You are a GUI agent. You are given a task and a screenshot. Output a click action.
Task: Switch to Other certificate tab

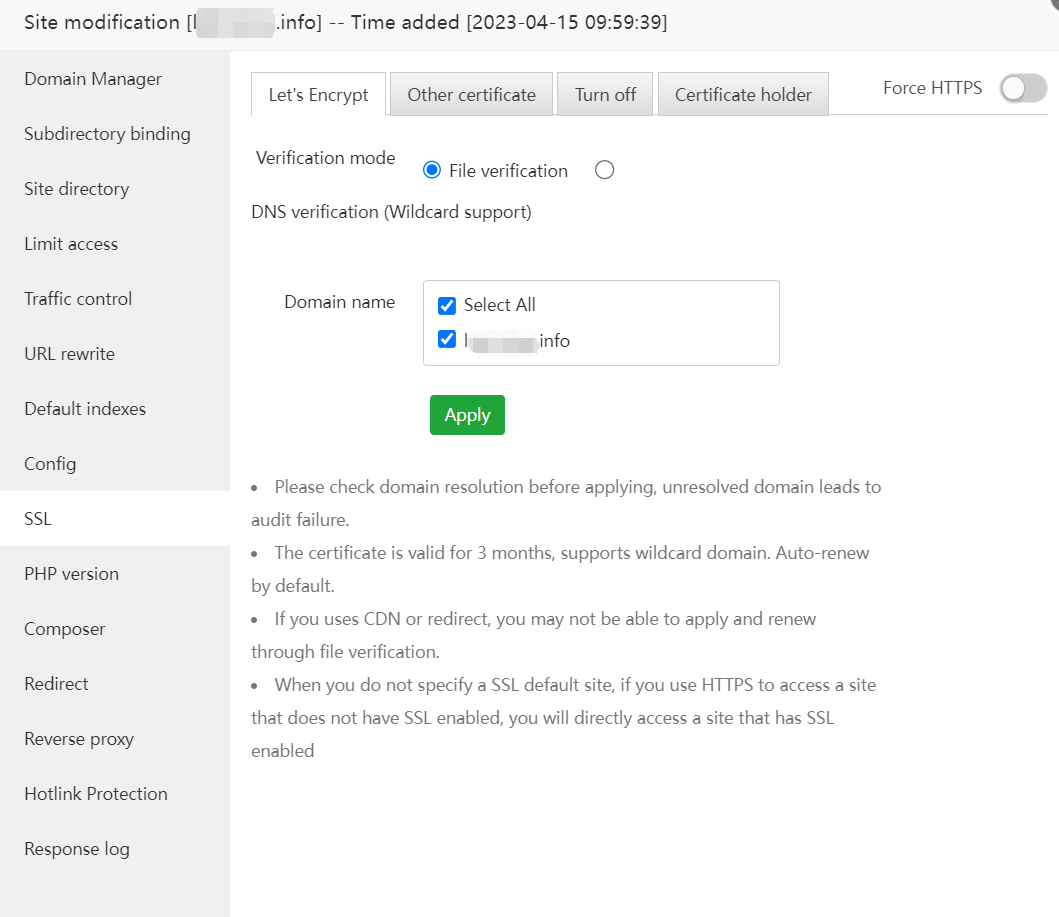tap(471, 95)
